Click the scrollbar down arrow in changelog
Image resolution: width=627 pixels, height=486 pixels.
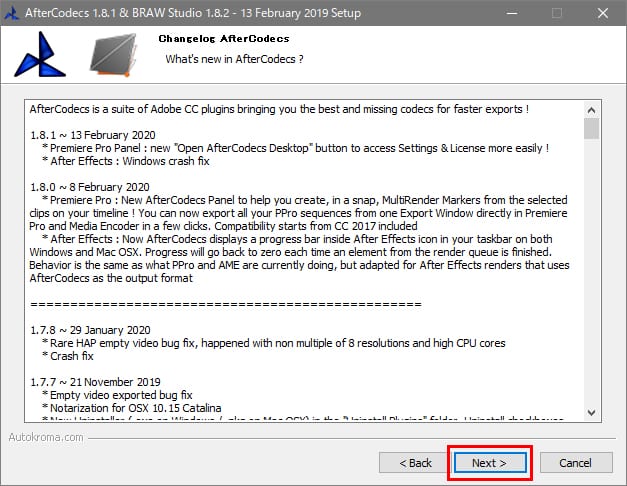pos(591,412)
